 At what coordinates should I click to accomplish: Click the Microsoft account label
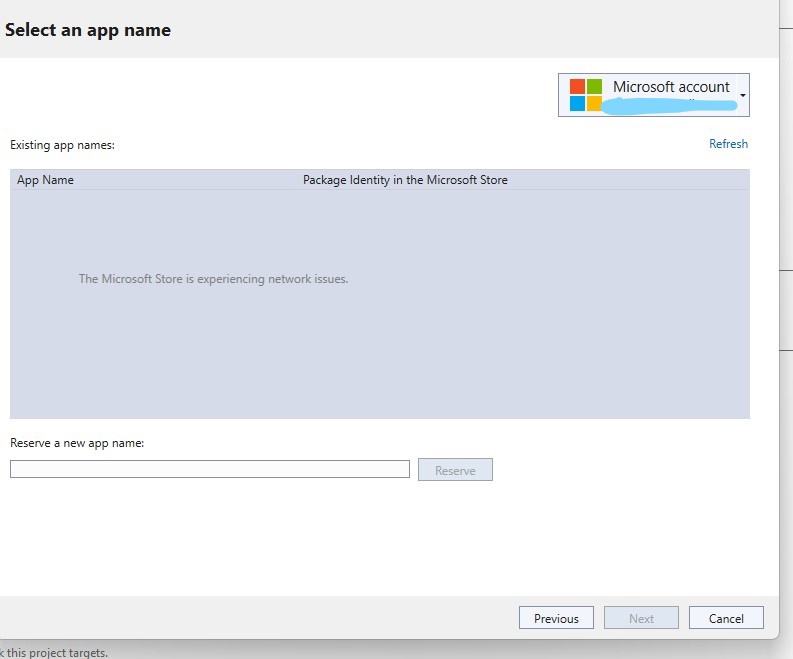pyautogui.click(x=671, y=86)
